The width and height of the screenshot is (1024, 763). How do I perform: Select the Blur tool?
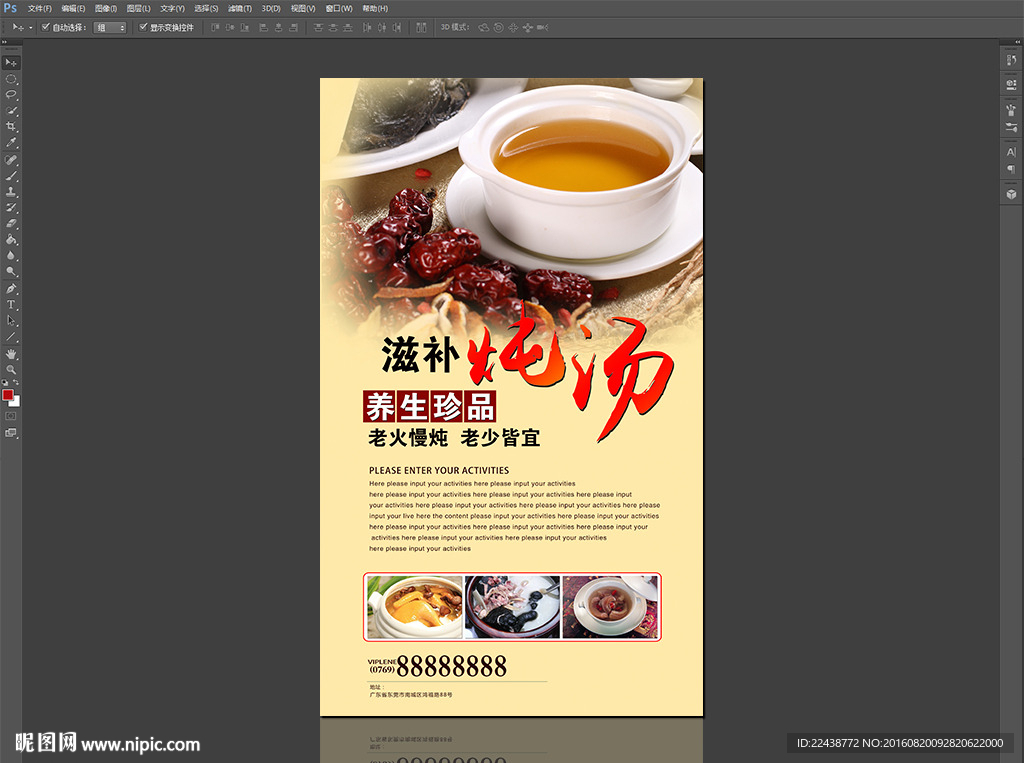pos(11,255)
